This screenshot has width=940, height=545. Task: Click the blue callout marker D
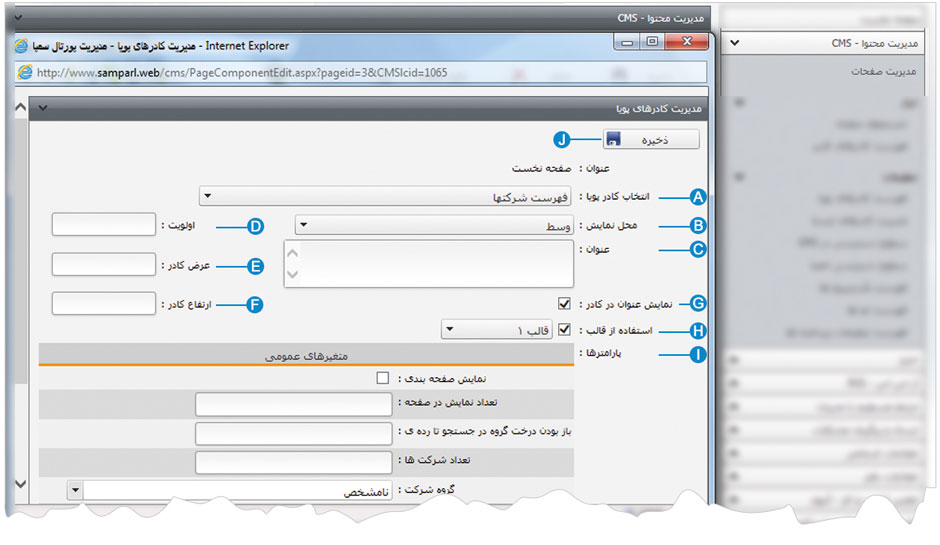click(x=254, y=226)
